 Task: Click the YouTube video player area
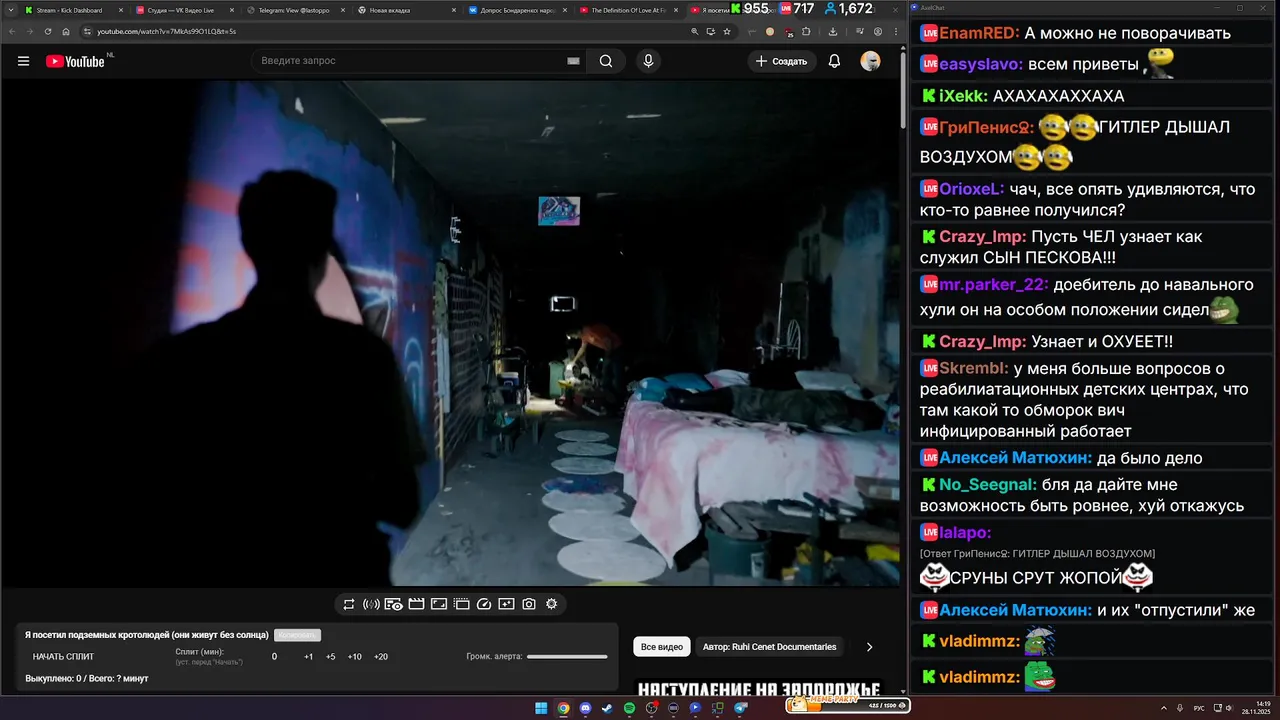tap(450, 333)
